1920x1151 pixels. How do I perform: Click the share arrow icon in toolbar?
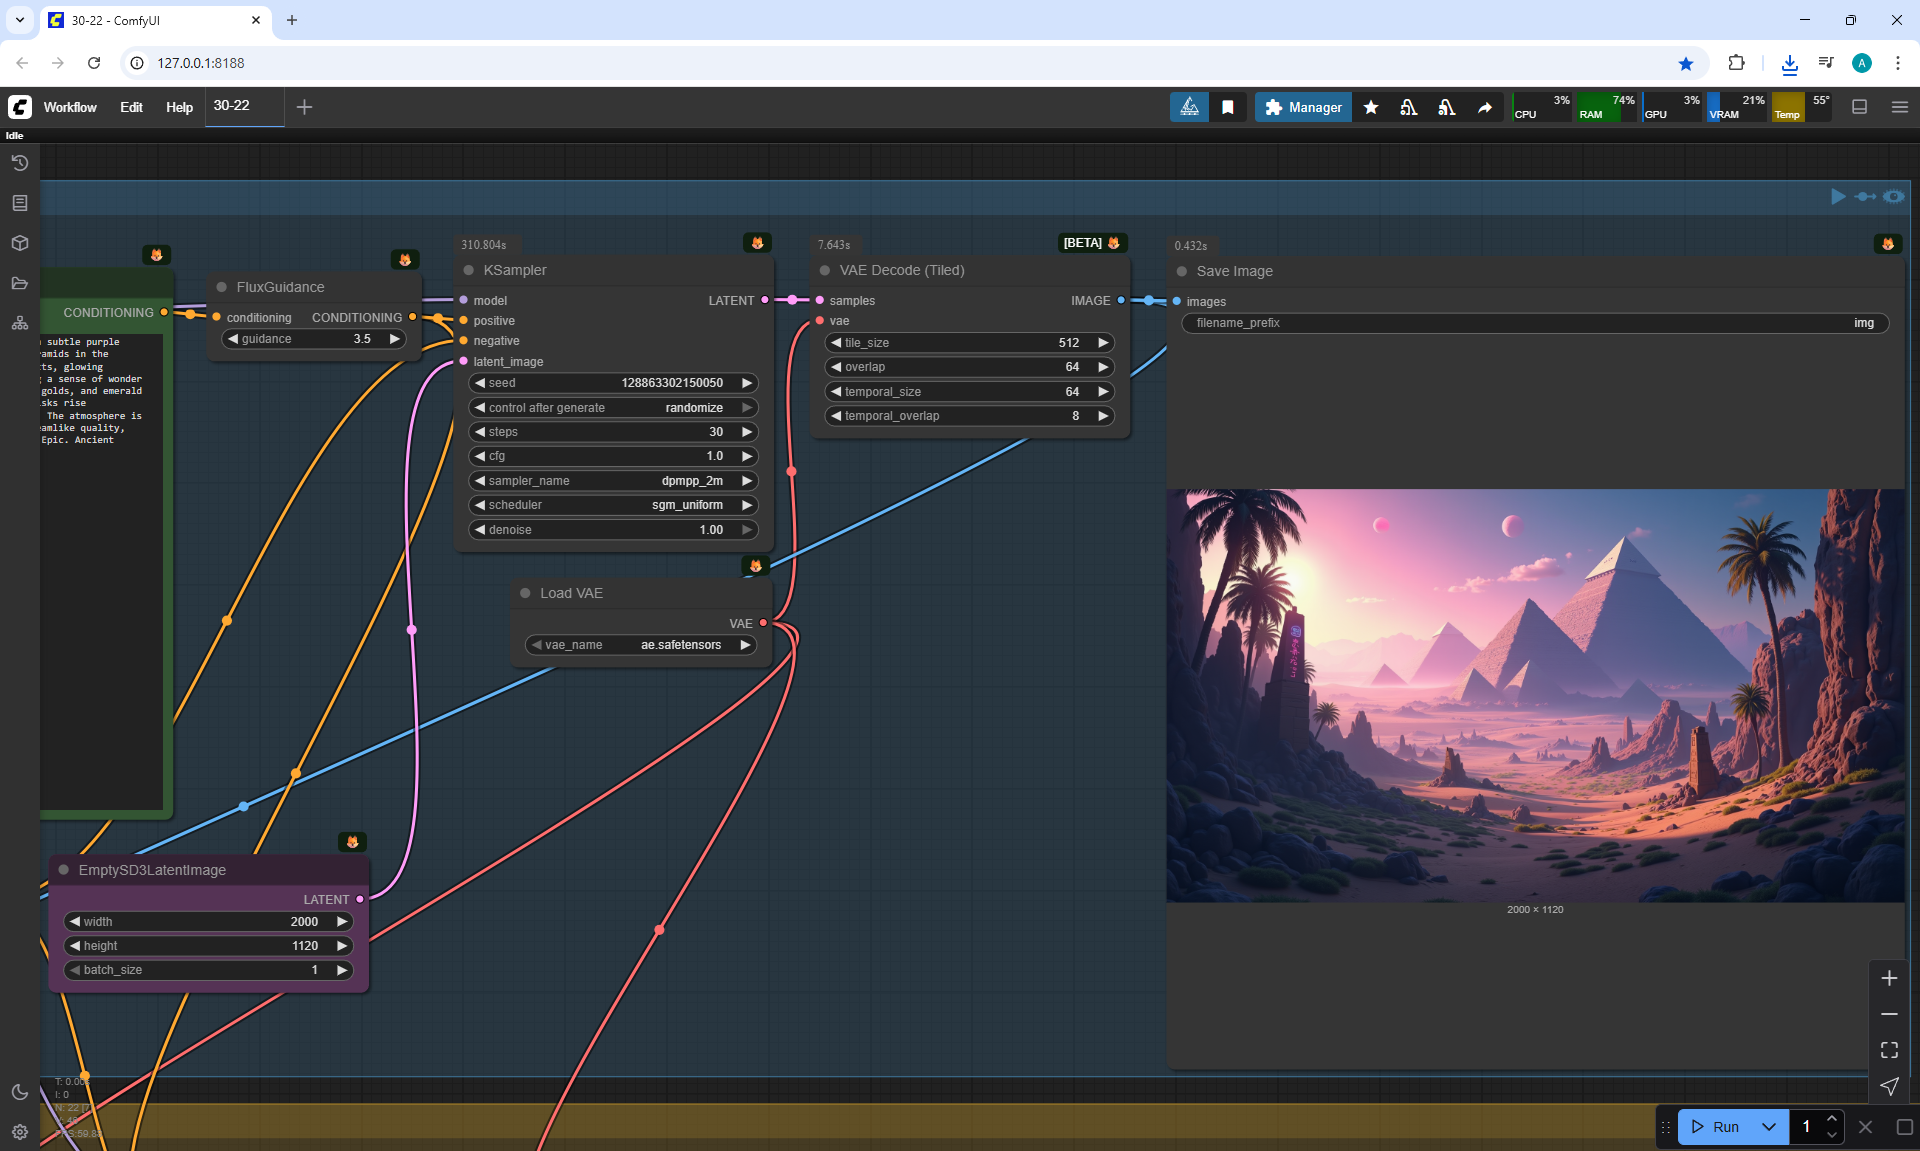(x=1485, y=107)
